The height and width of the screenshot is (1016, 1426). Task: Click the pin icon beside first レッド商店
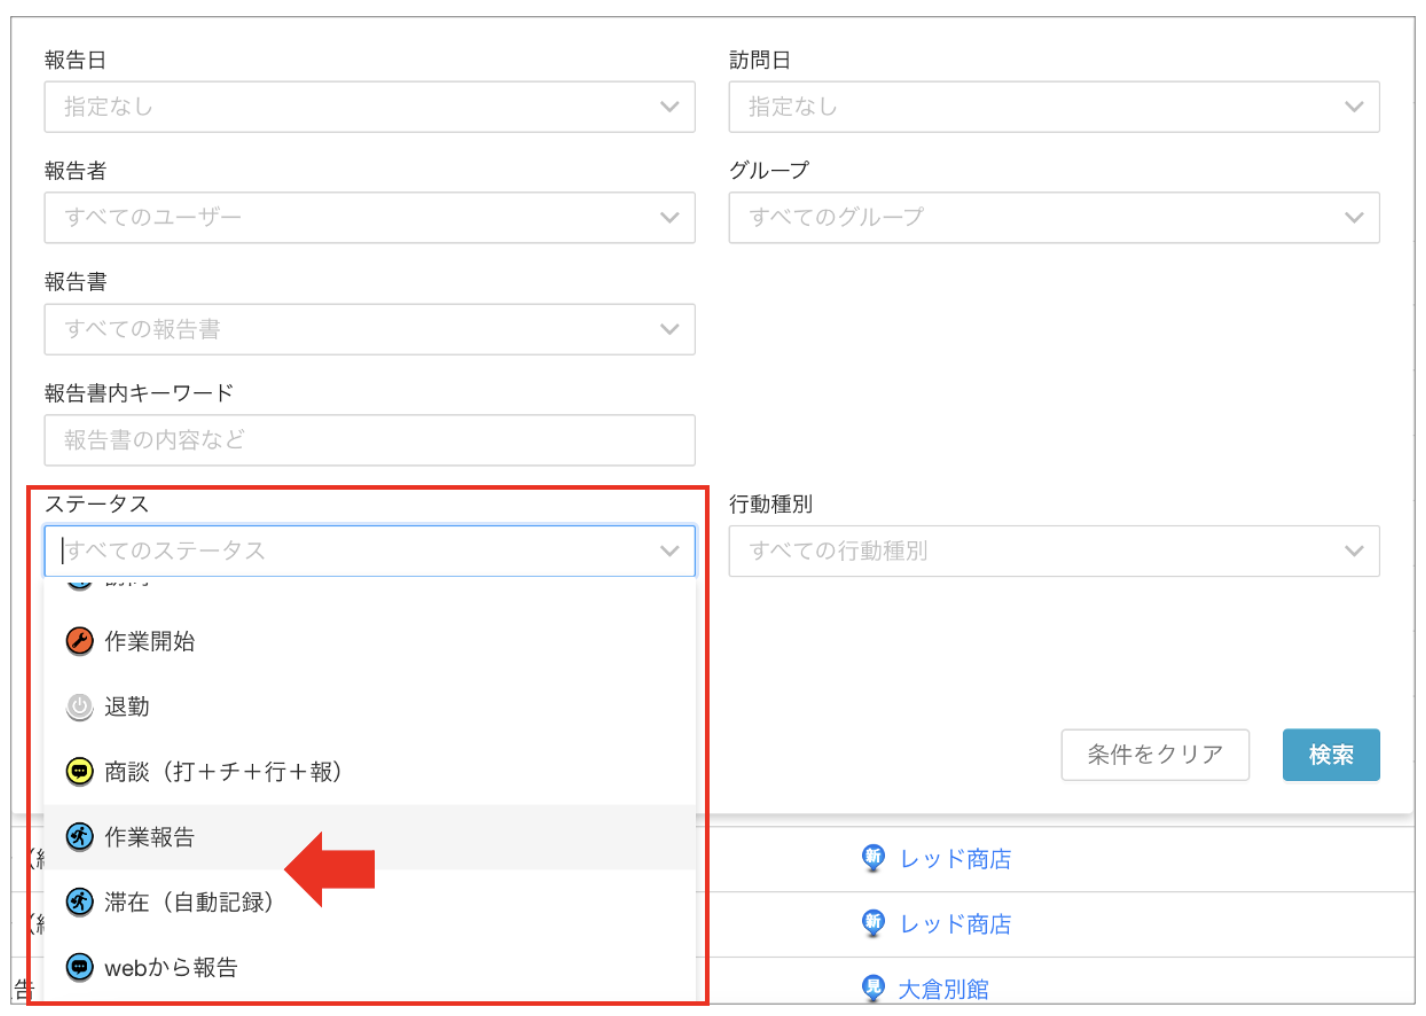pos(873,858)
